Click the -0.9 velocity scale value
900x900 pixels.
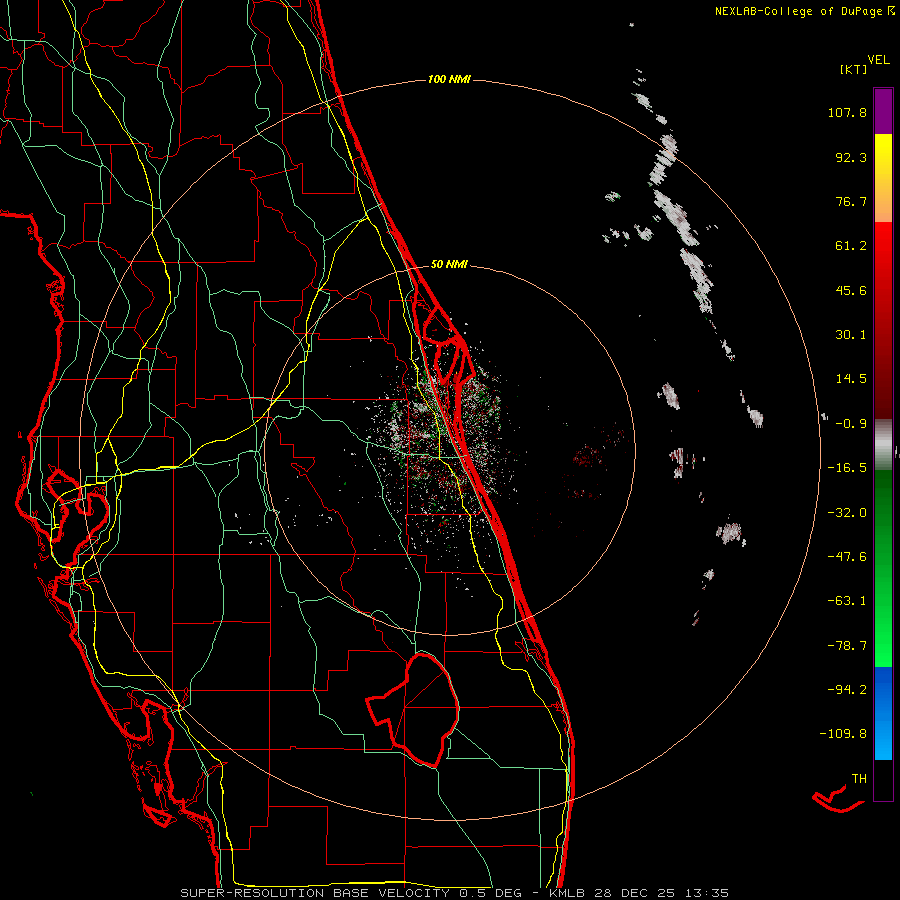coord(851,424)
